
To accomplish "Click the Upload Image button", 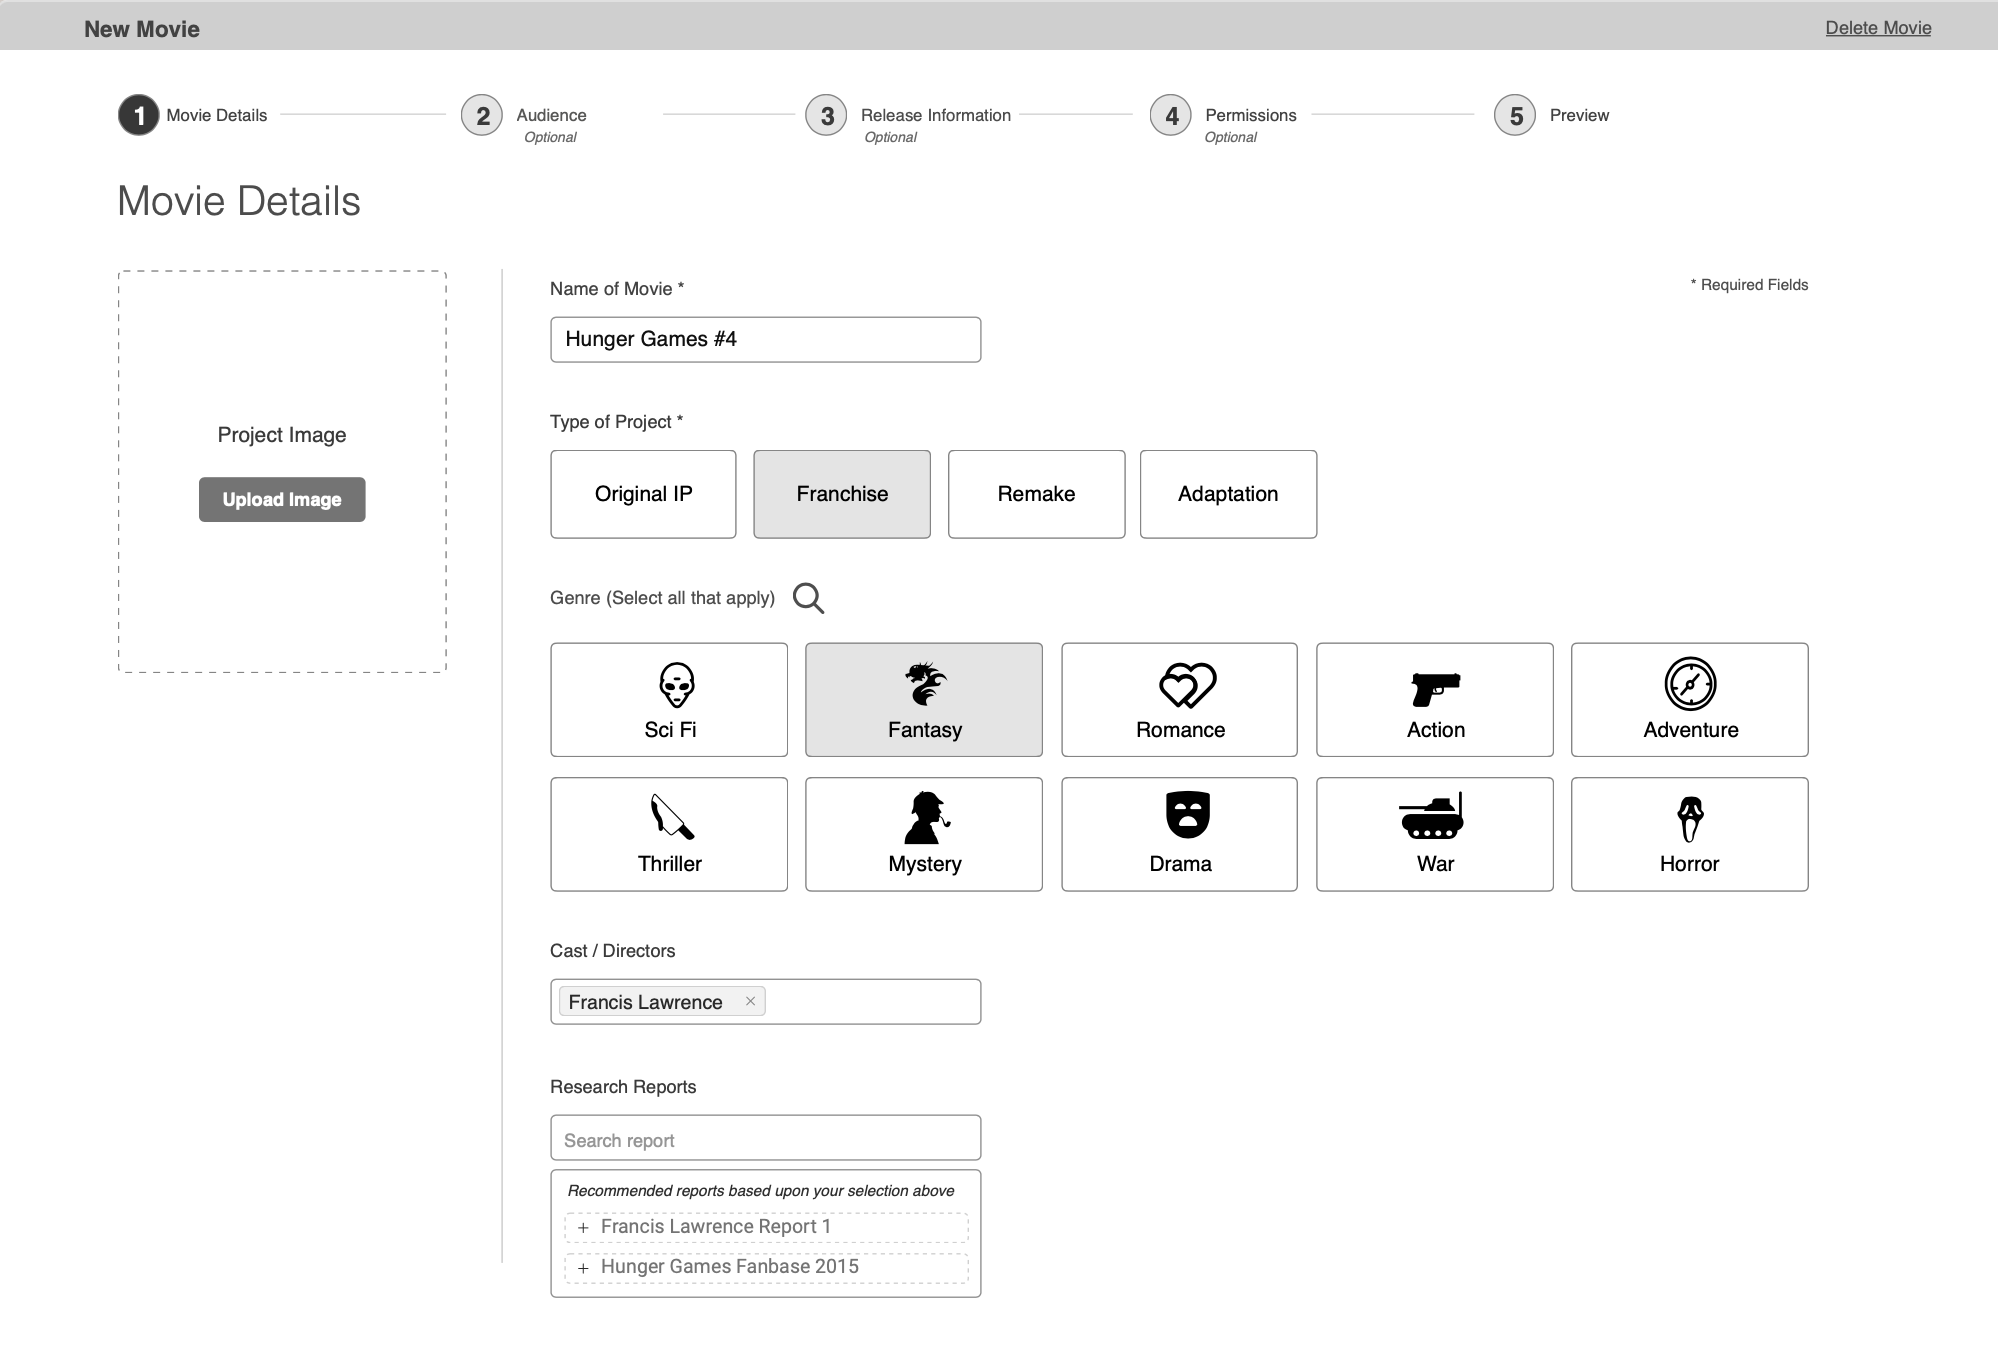I will click(x=282, y=499).
